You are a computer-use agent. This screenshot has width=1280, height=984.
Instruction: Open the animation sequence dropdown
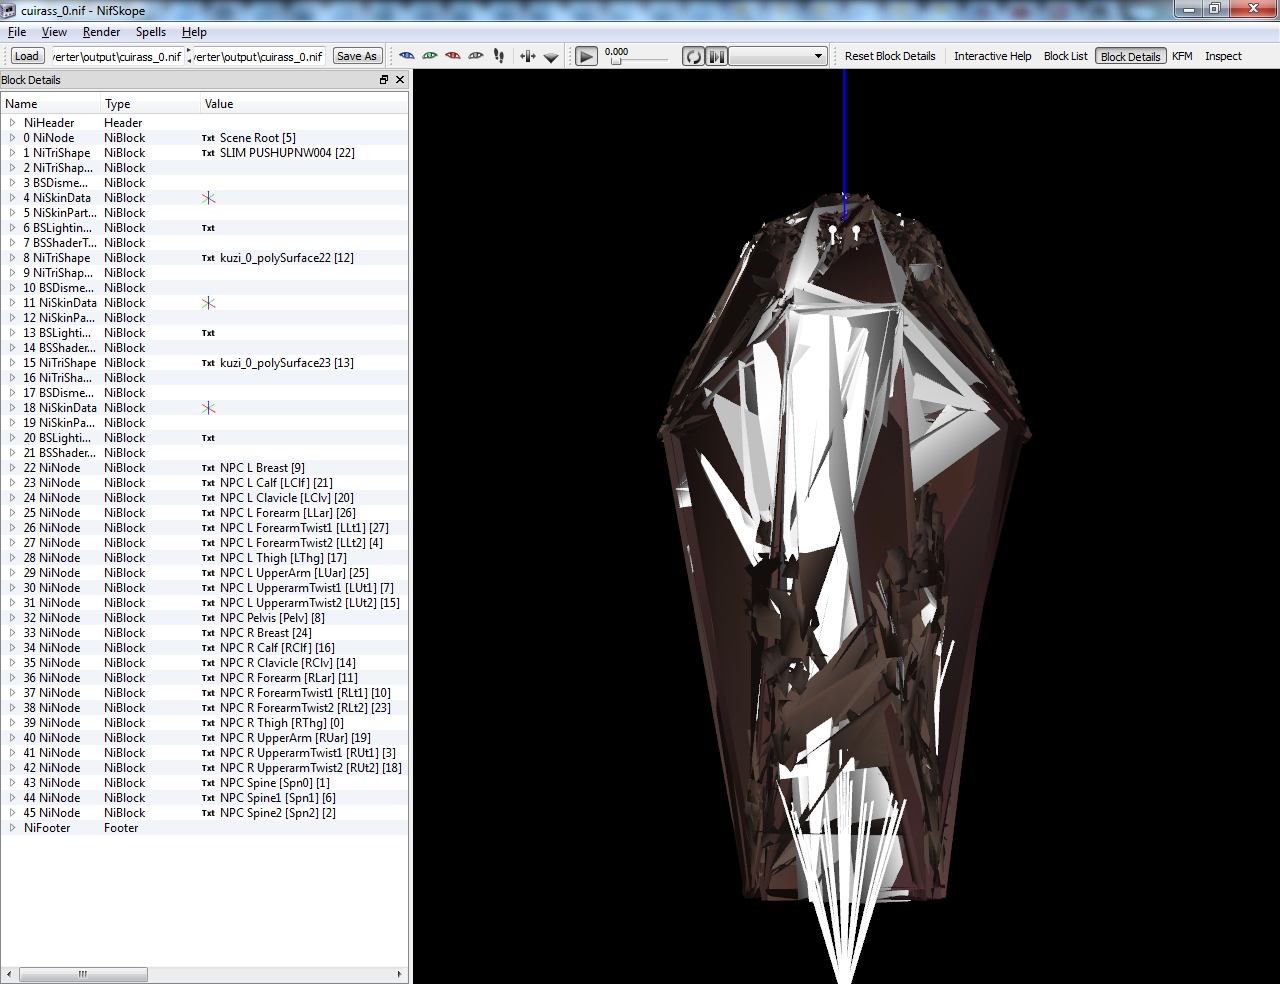pyautogui.click(x=778, y=56)
